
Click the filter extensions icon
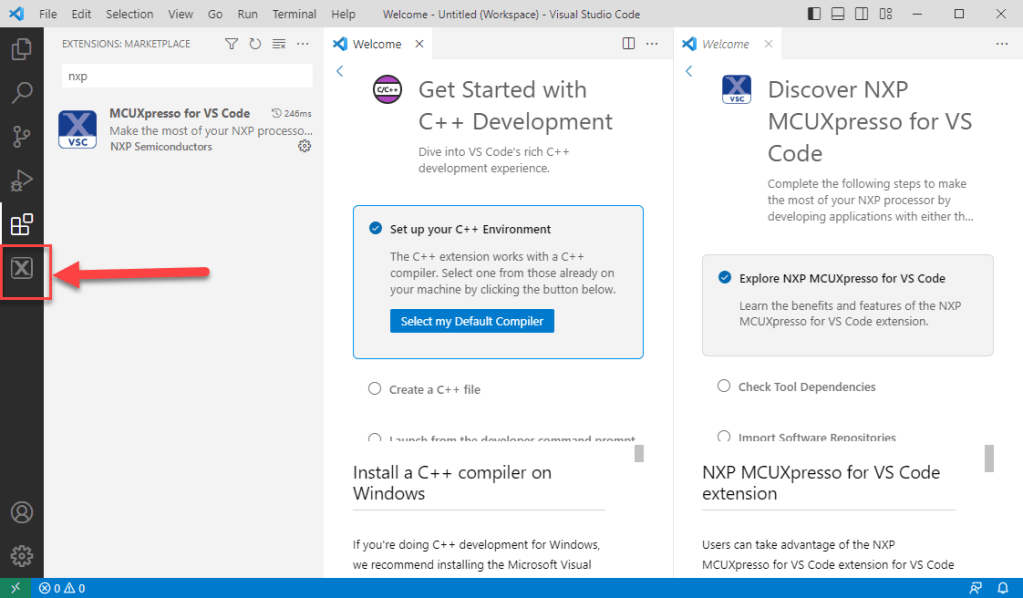pos(232,44)
